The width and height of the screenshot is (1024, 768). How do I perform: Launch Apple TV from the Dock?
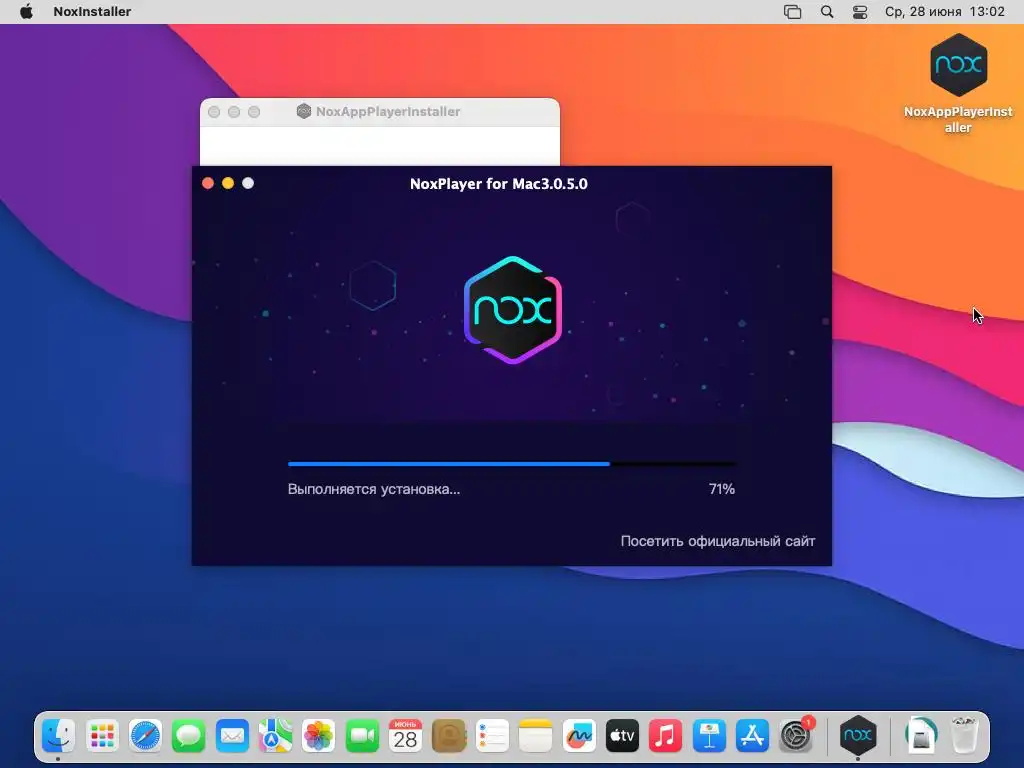pyautogui.click(x=622, y=736)
